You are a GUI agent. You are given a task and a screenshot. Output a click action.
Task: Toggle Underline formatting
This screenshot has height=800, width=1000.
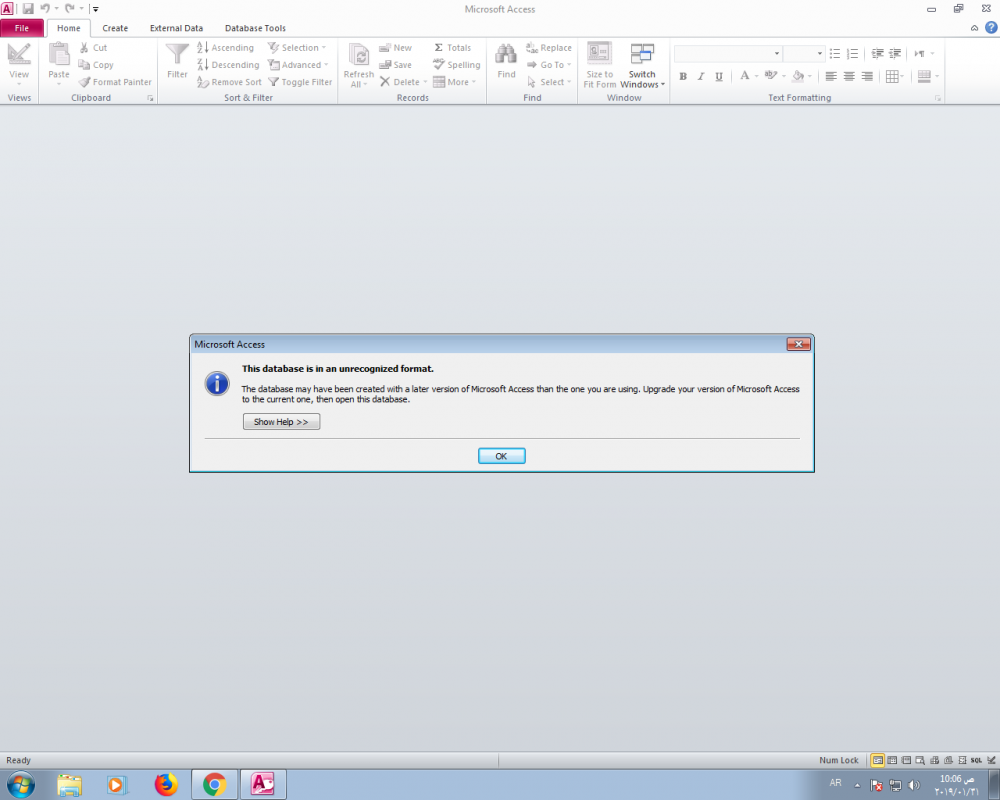(719, 77)
